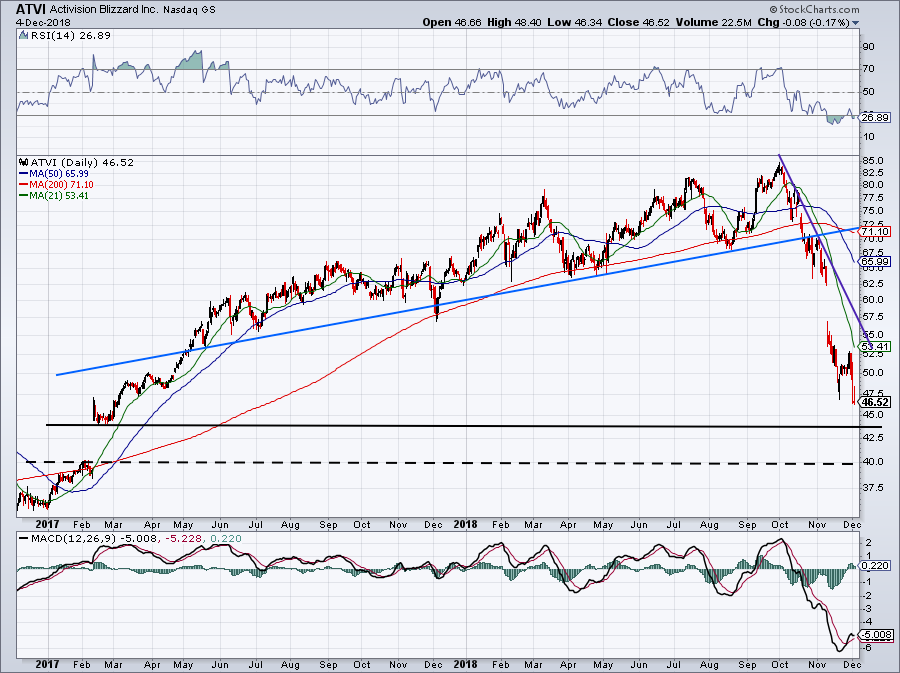
Task: Select the green MA(21) legend line swatch
Action: (24, 196)
